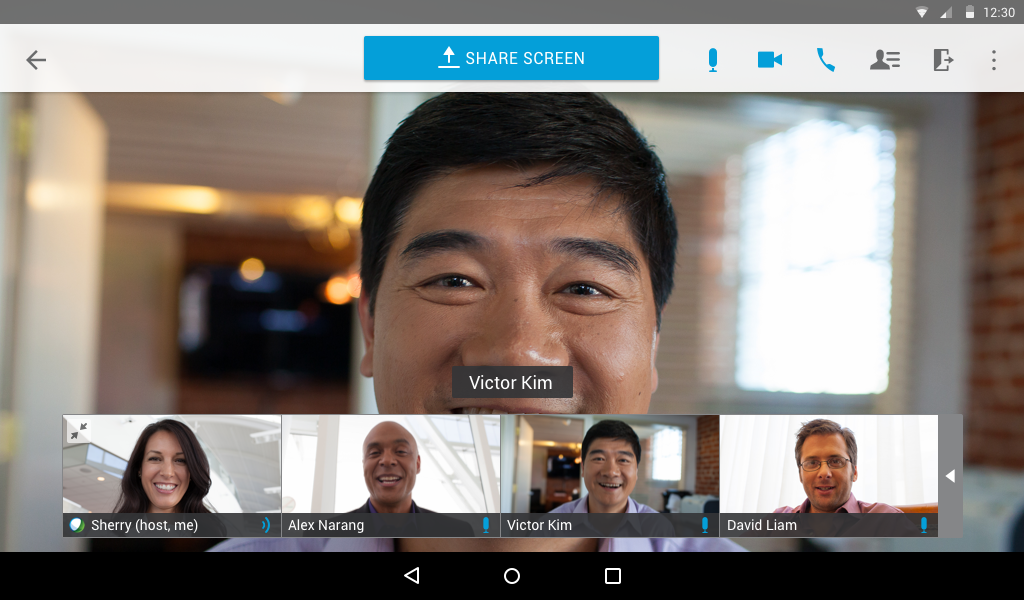Tap the cellular signal status icon
The height and width of the screenshot is (600, 1024).
coord(946,12)
